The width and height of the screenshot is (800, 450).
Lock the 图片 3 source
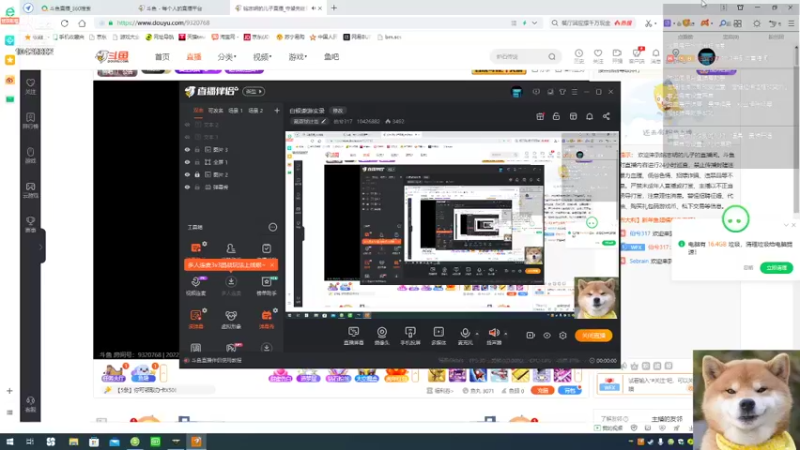pyautogui.click(x=197, y=149)
